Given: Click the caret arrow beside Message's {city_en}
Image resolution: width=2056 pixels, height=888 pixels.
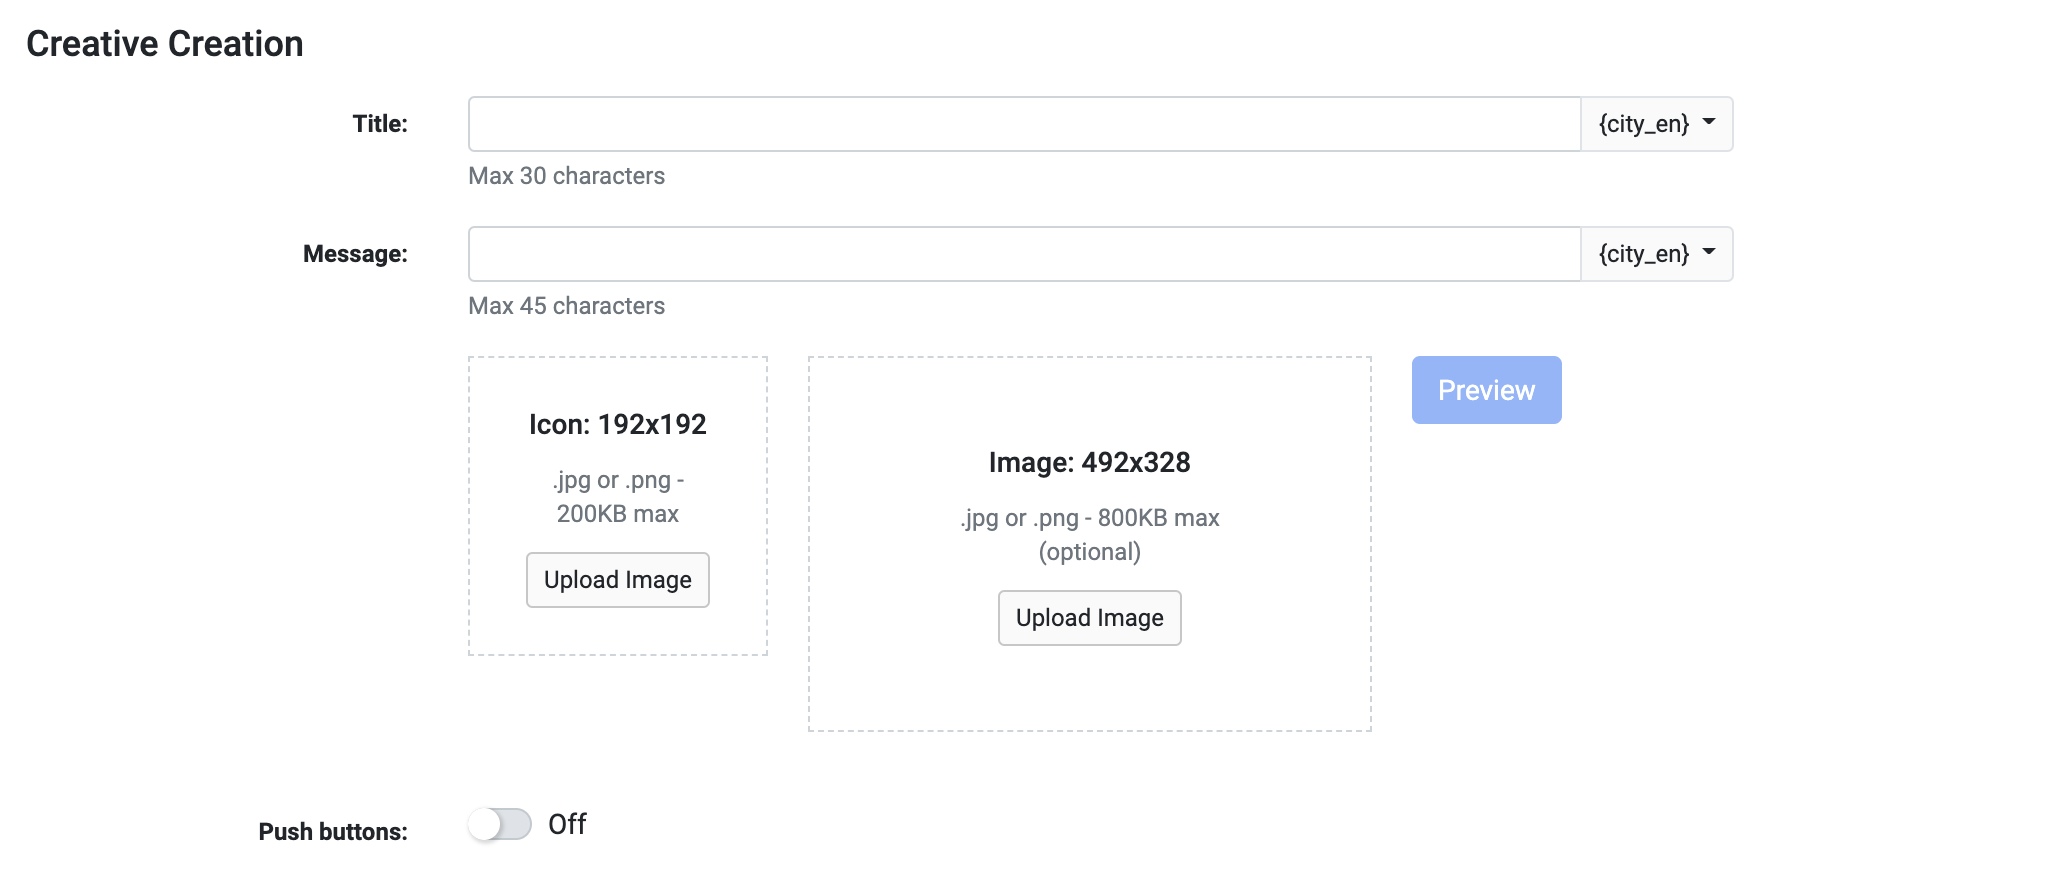Looking at the screenshot, I should pyautogui.click(x=1709, y=252).
